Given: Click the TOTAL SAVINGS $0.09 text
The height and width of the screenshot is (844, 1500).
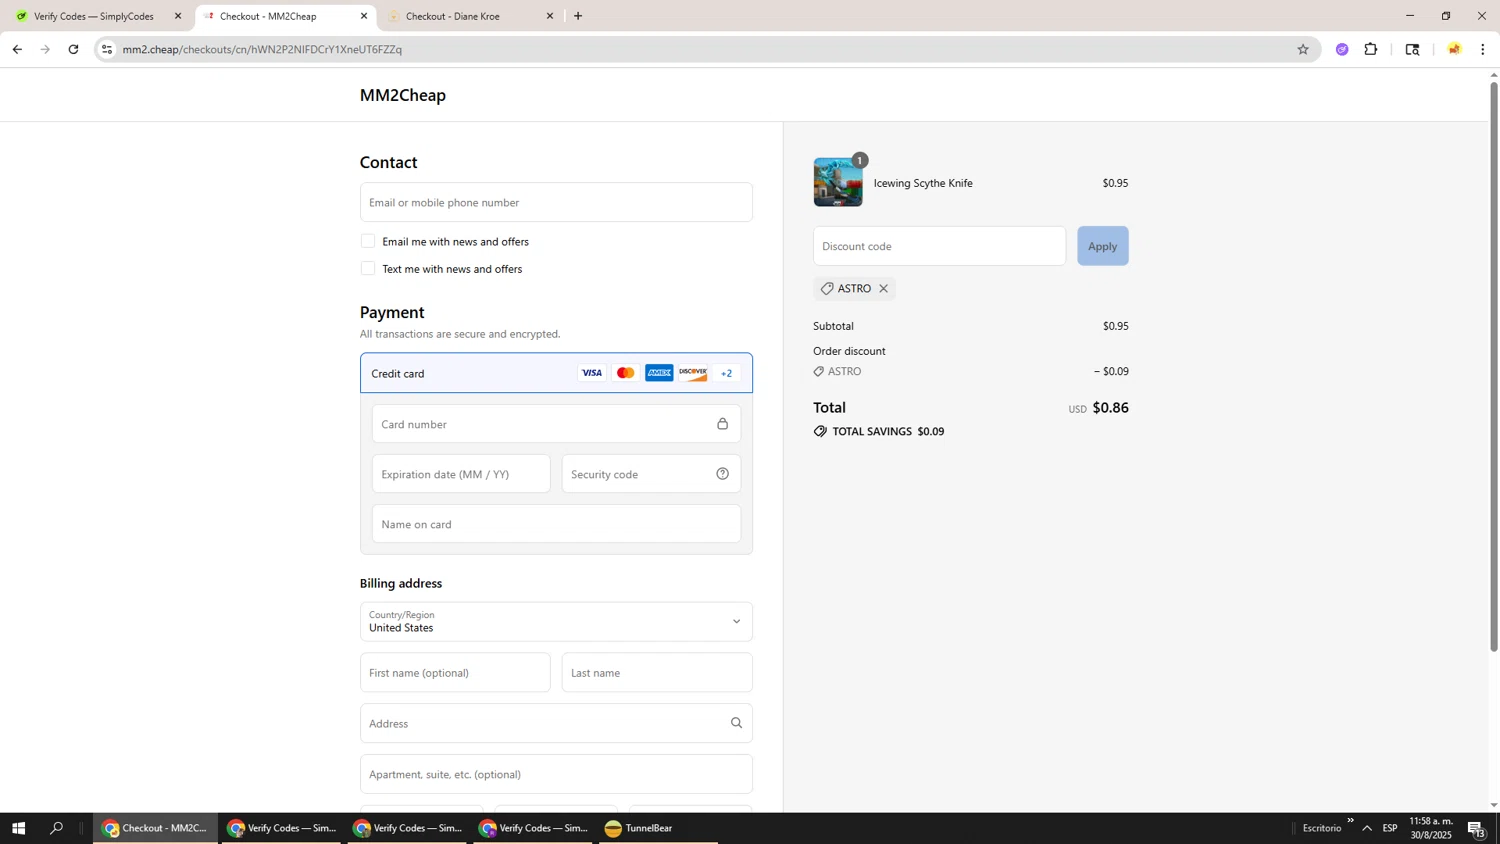Looking at the screenshot, I should 888,432.
